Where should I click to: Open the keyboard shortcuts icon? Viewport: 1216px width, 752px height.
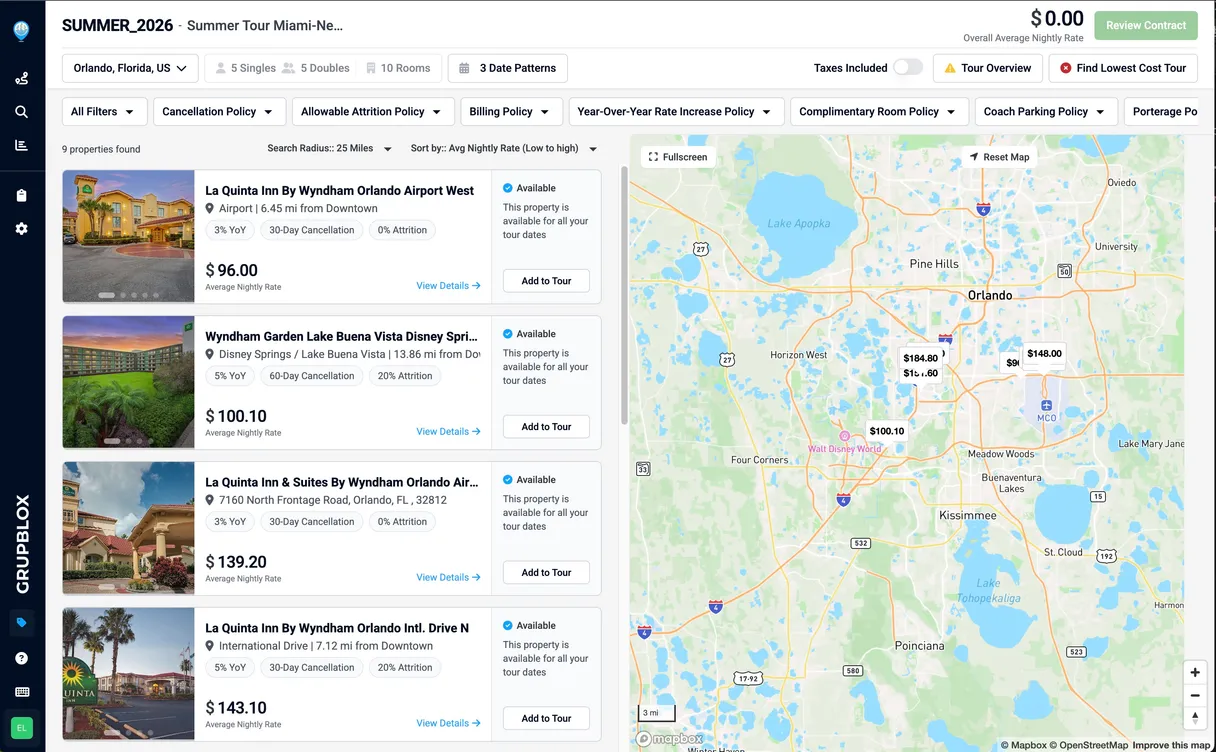click(x=21, y=692)
